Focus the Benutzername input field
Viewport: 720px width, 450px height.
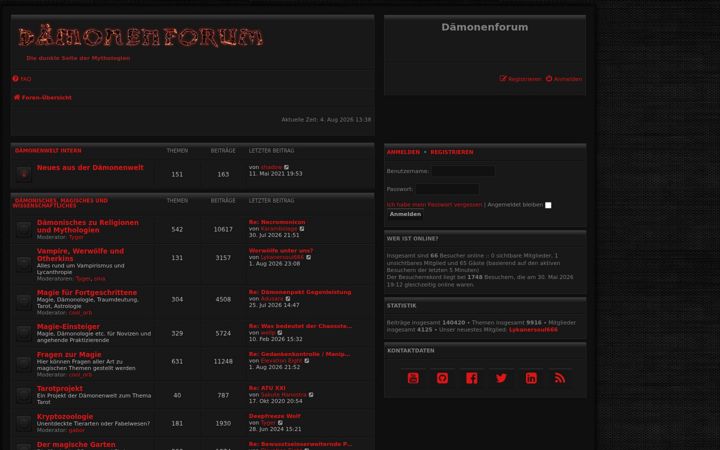point(463,171)
